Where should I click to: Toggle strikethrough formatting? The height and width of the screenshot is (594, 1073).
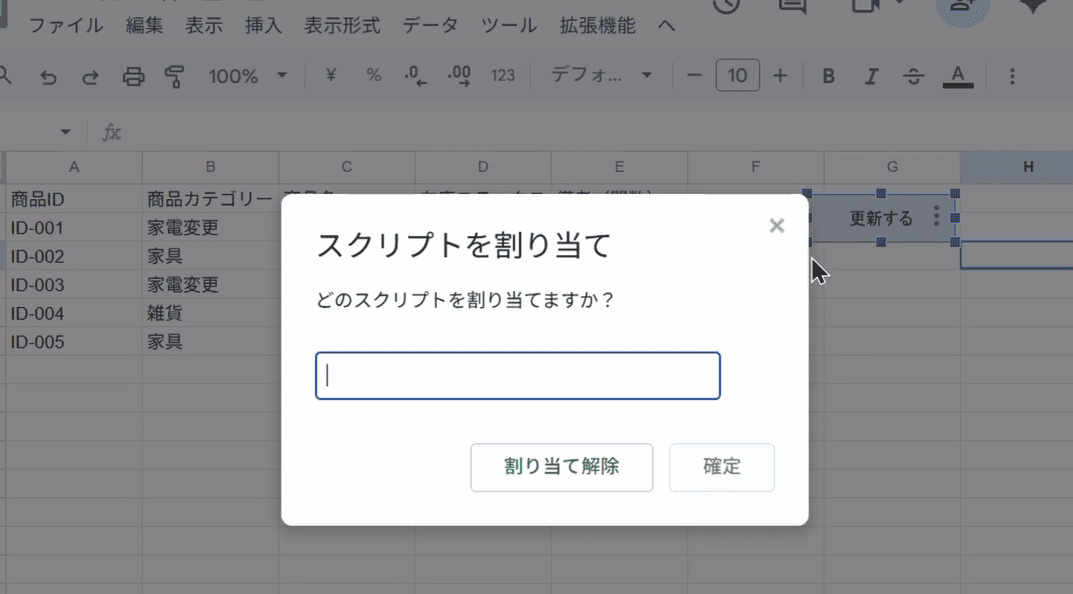(913, 76)
